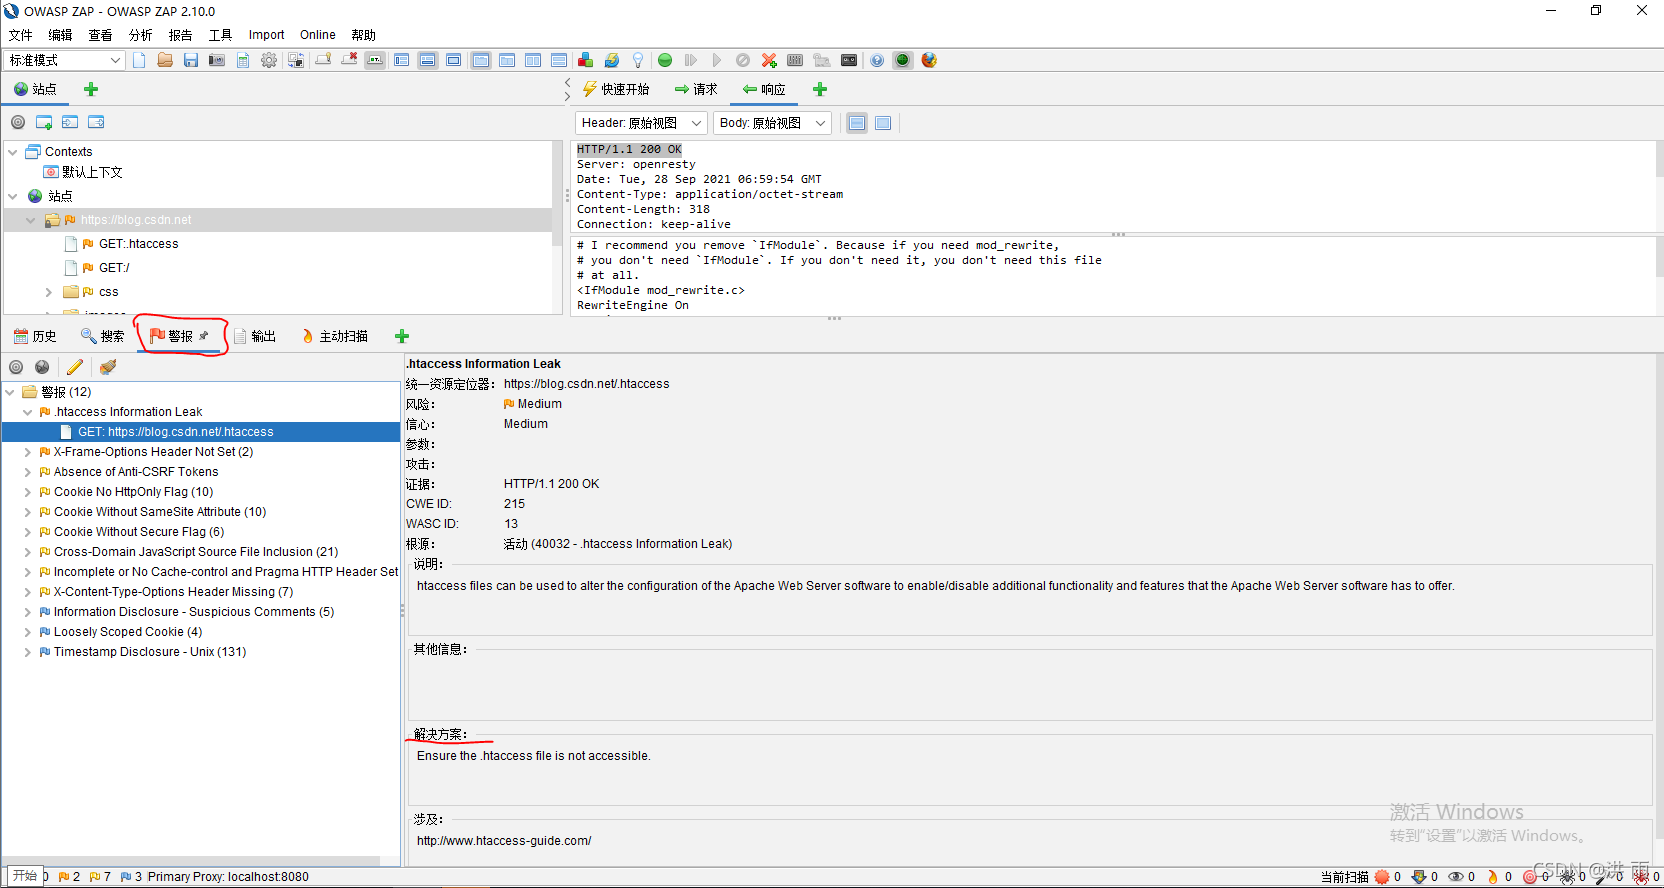The height and width of the screenshot is (888, 1664).
Task: Select the split header/body view toggle
Action: pyautogui.click(x=857, y=123)
